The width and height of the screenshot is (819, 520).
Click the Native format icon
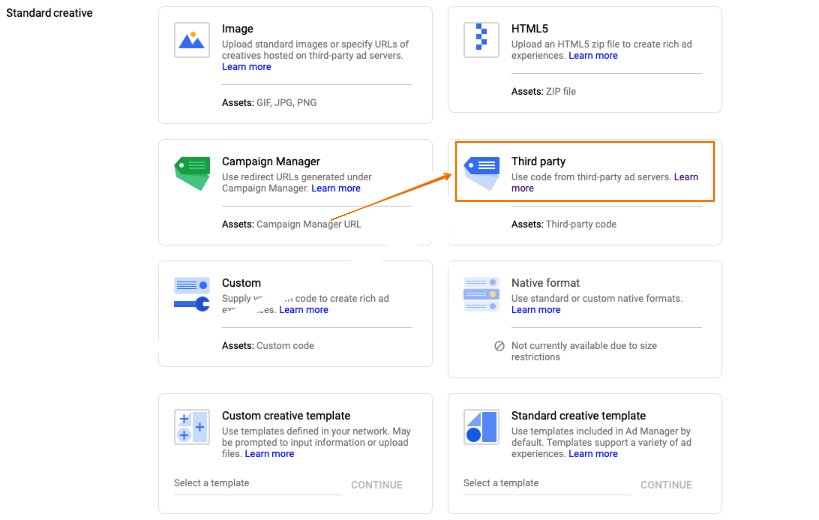pyautogui.click(x=481, y=294)
